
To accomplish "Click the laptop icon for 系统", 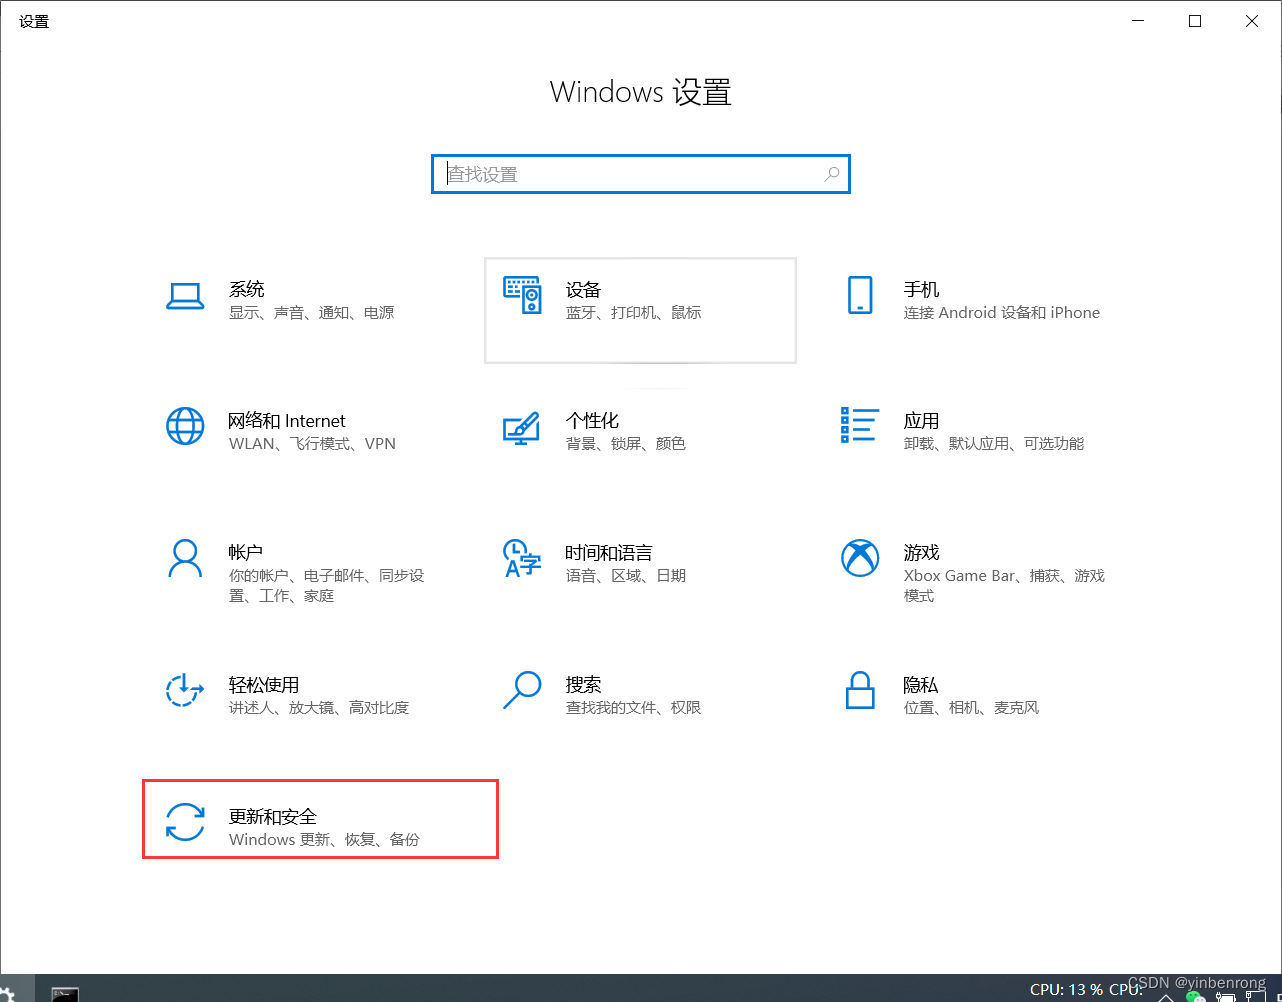I will [185, 296].
